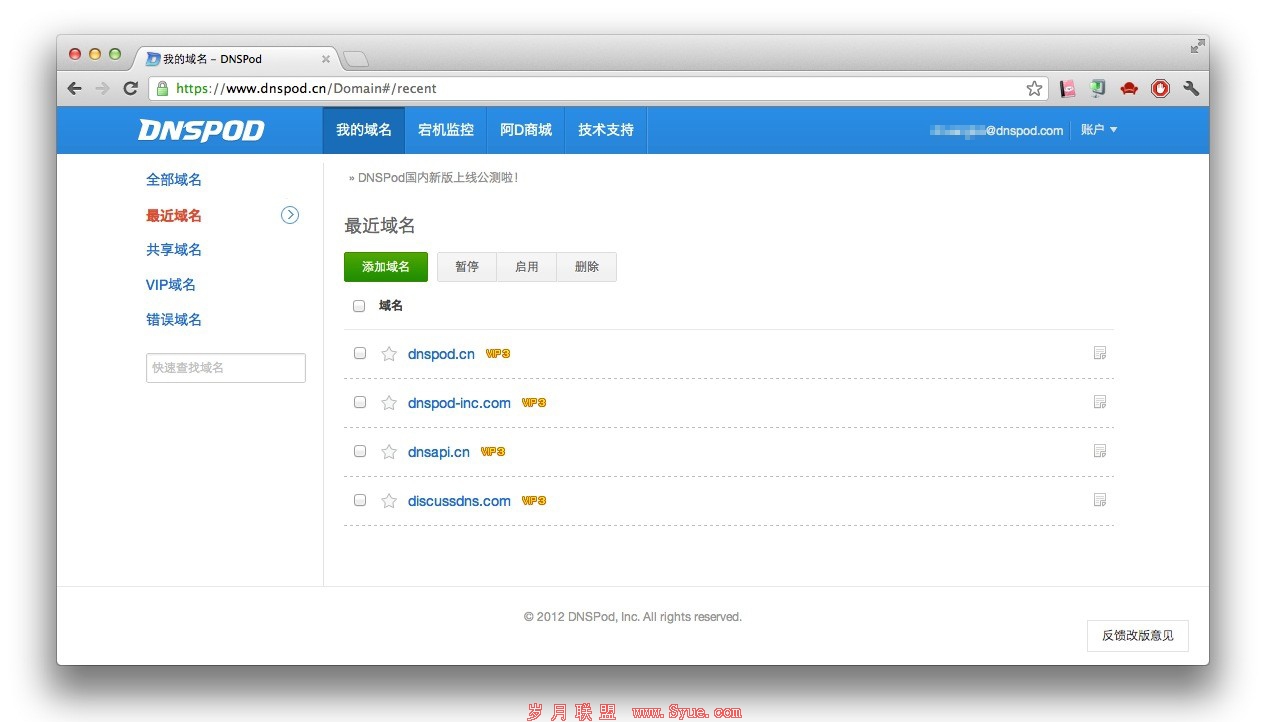Star the dnspod-inc.com domain
Viewport: 1266px width, 722px height.
[389, 403]
